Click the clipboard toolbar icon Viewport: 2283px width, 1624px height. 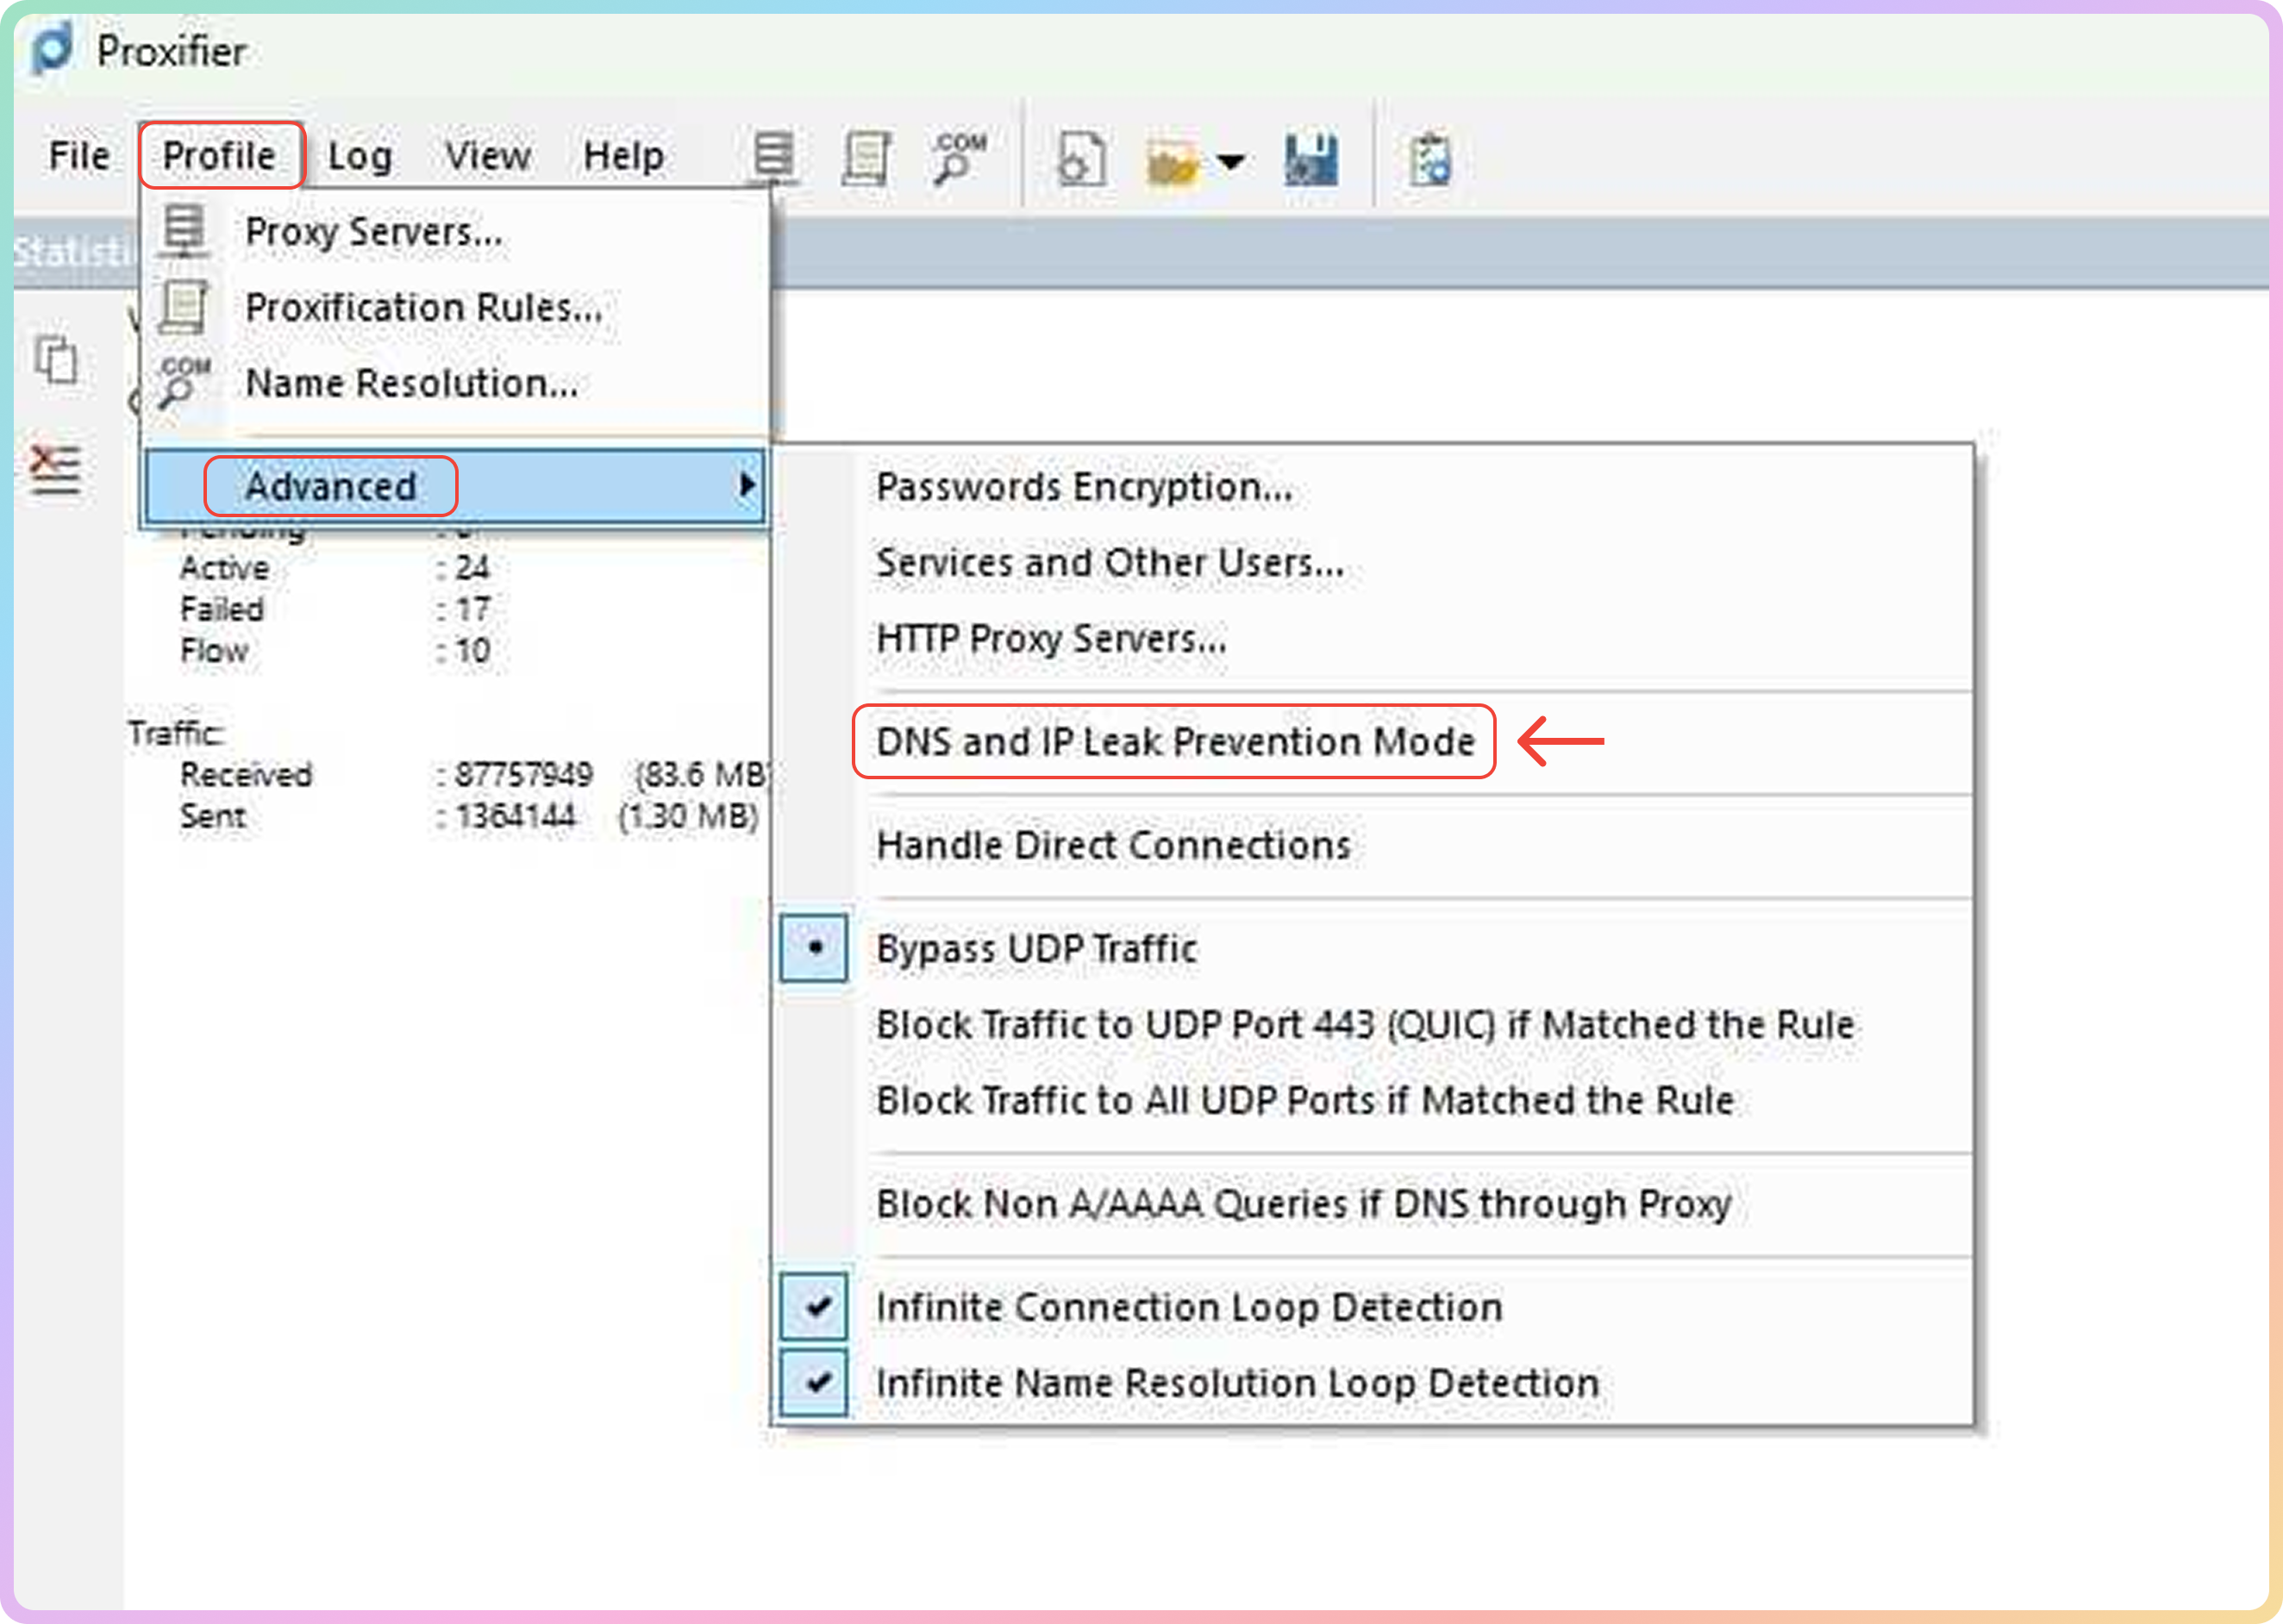1430,160
